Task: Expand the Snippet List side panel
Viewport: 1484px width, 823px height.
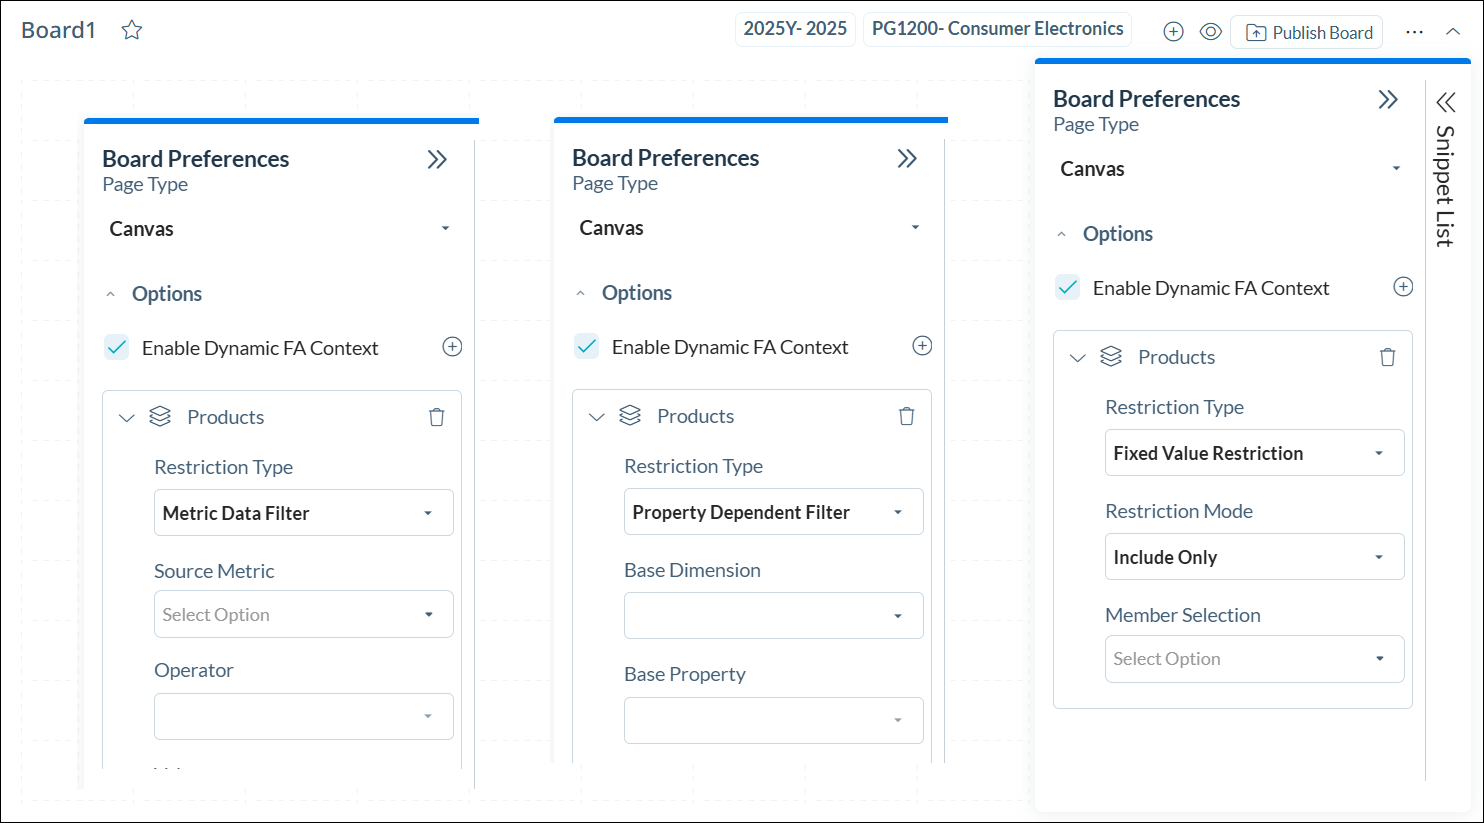Action: tap(1446, 102)
